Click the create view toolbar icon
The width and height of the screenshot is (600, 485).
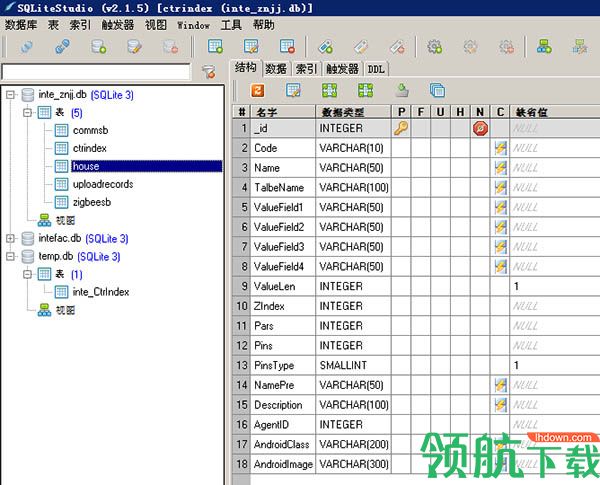[x=544, y=47]
